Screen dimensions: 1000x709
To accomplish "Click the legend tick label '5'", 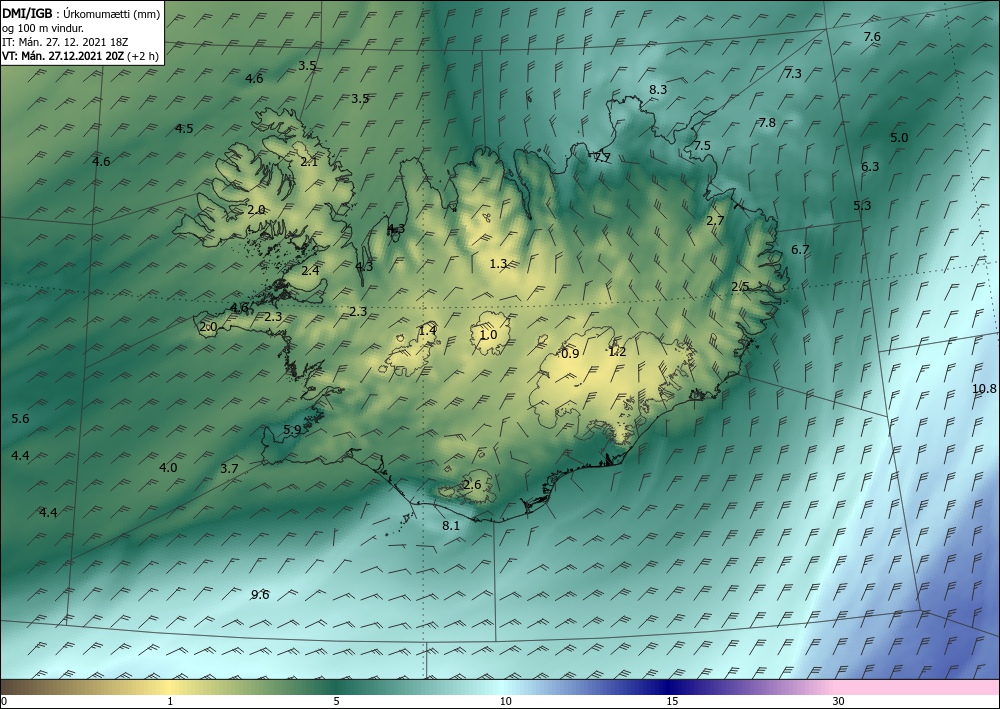I will [x=336, y=702].
